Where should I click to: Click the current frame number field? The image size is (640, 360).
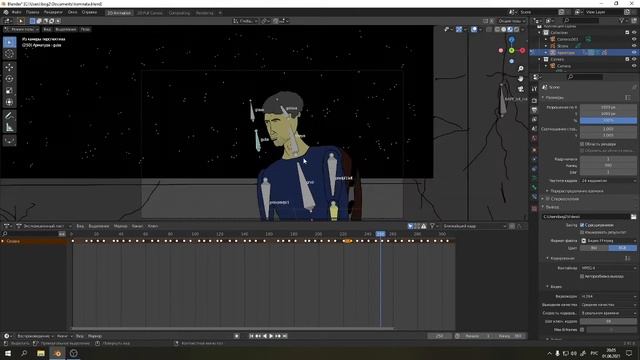pos(440,336)
